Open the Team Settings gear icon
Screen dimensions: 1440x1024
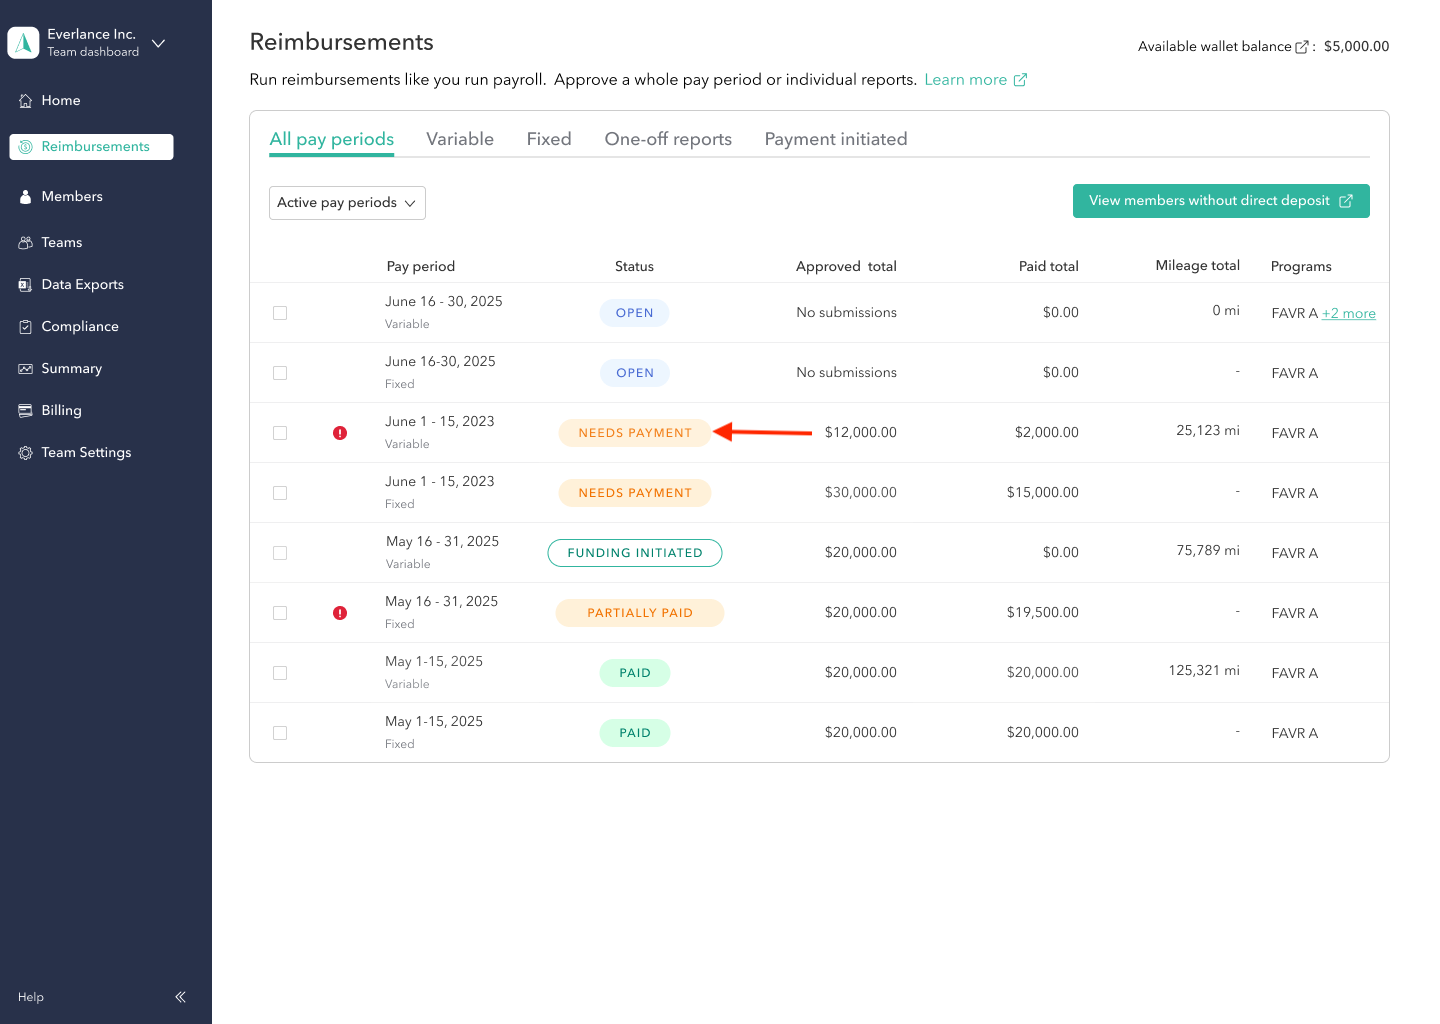click(x=24, y=452)
